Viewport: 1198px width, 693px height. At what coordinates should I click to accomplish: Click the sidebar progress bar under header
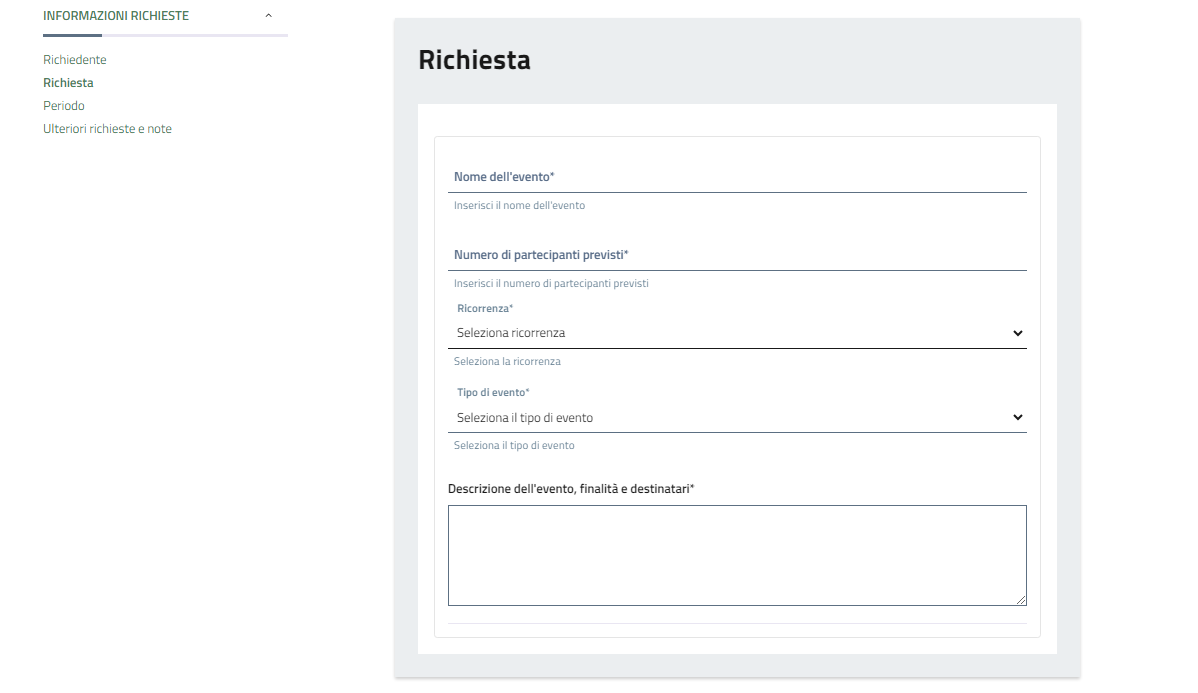(x=165, y=35)
